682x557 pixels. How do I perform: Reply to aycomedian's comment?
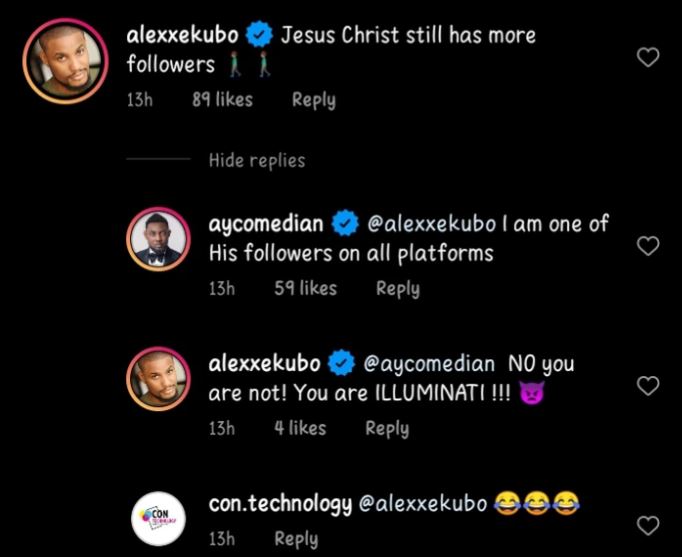pyautogui.click(x=397, y=288)
